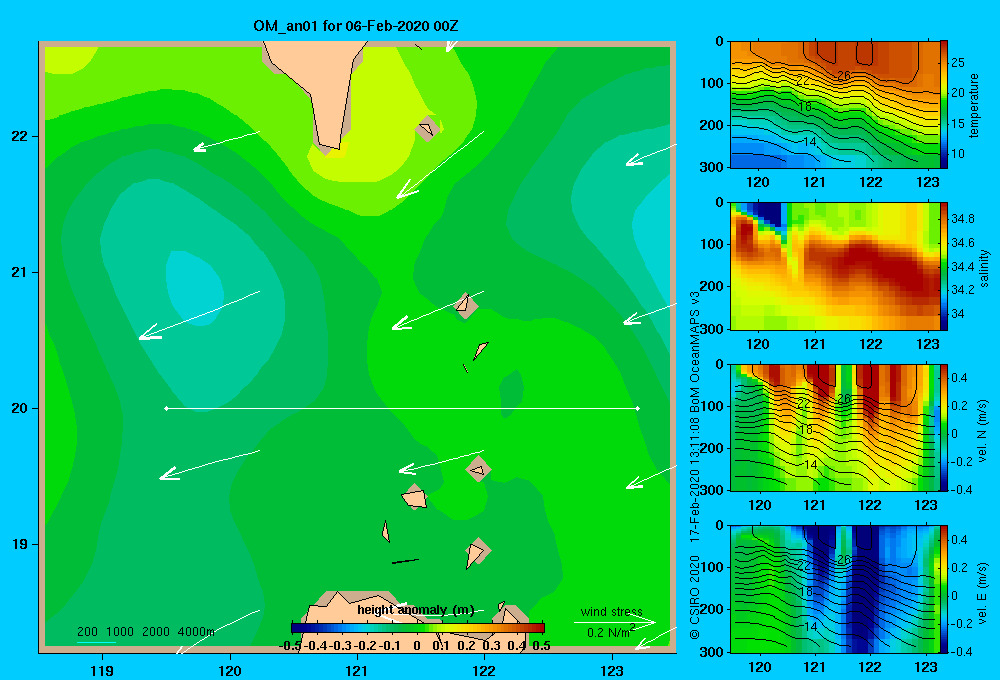Click depth label "300" on the salinity panel

pyautogui.click(x=712, y=329)
